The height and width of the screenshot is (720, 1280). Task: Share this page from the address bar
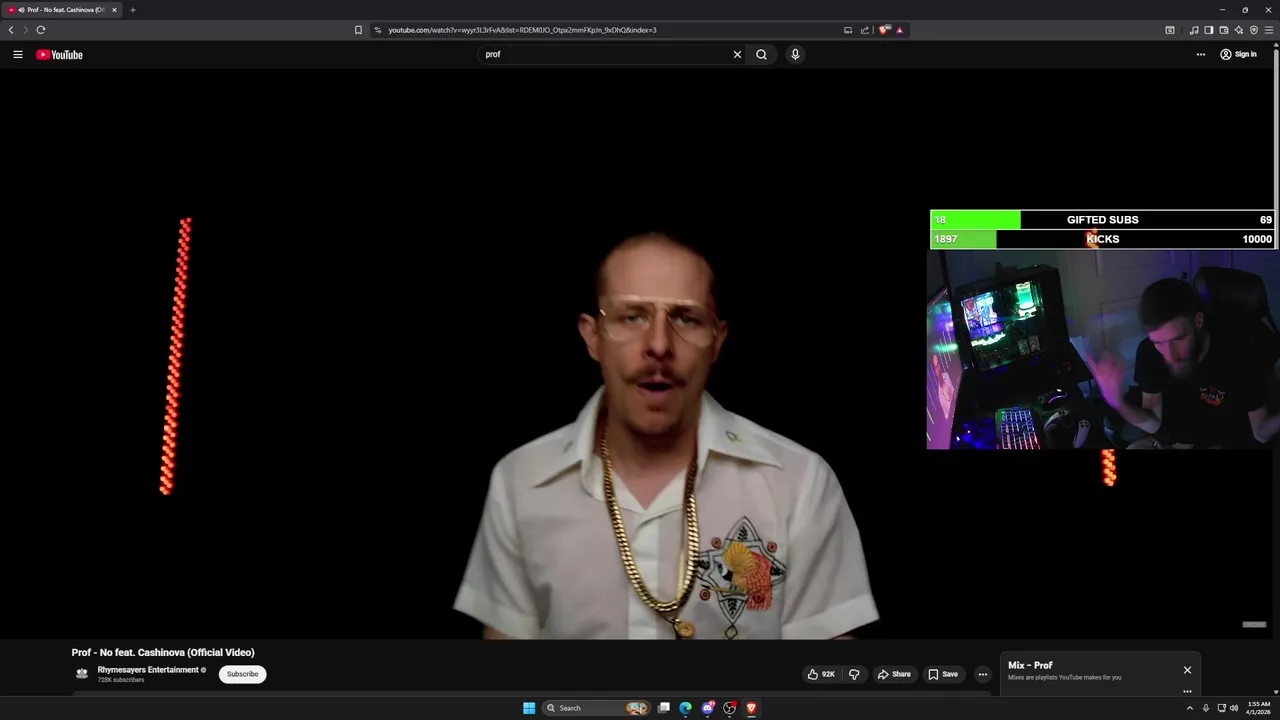tap(865, 30)
